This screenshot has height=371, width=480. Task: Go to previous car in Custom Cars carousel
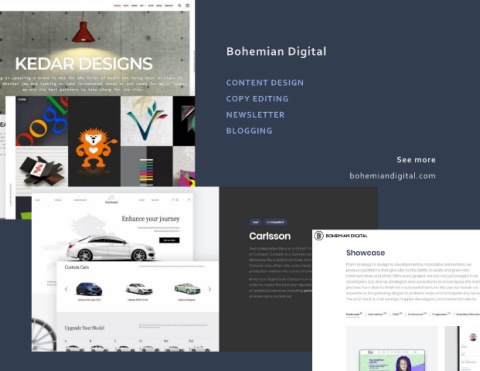coord(66,289)
